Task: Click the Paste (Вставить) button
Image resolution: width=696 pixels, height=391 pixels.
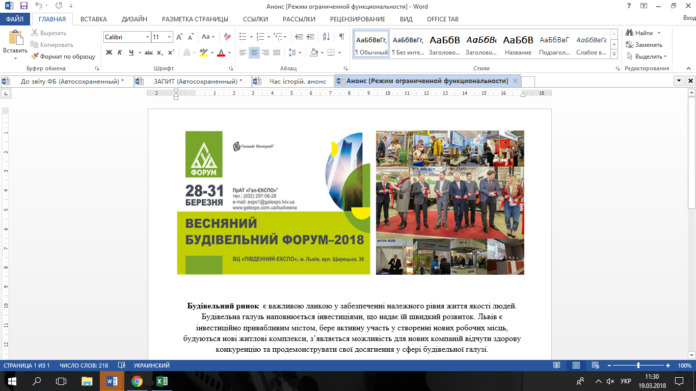Action: tap(15, 45)
